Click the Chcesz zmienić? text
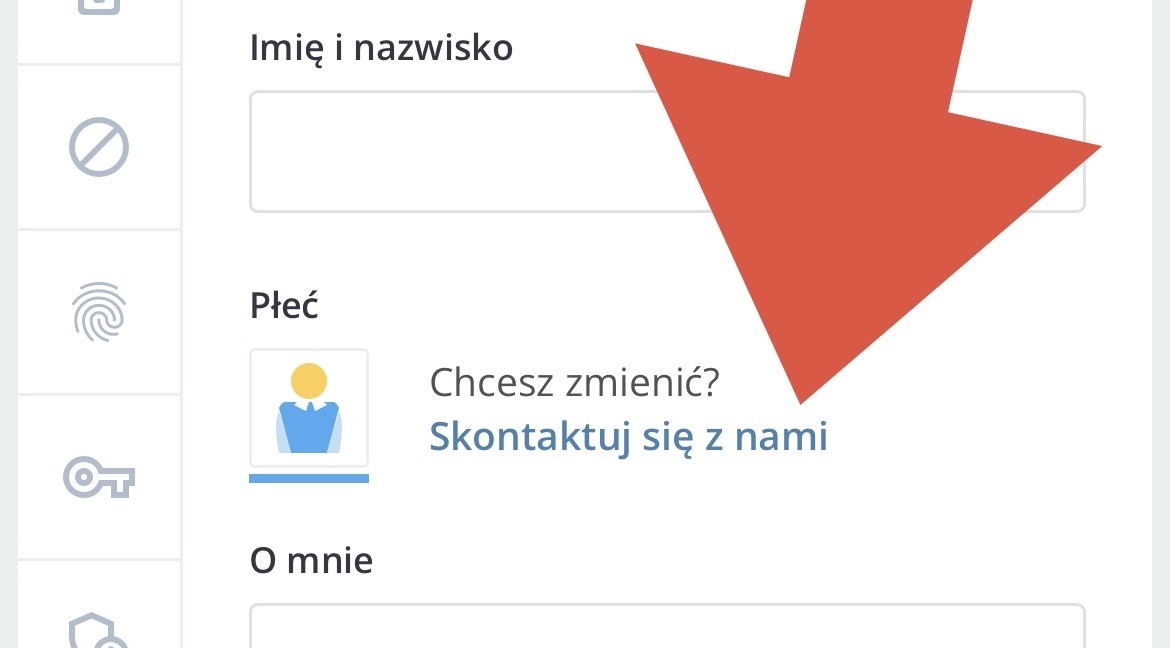Screen dimensions: 1170x648 (574, 381)
